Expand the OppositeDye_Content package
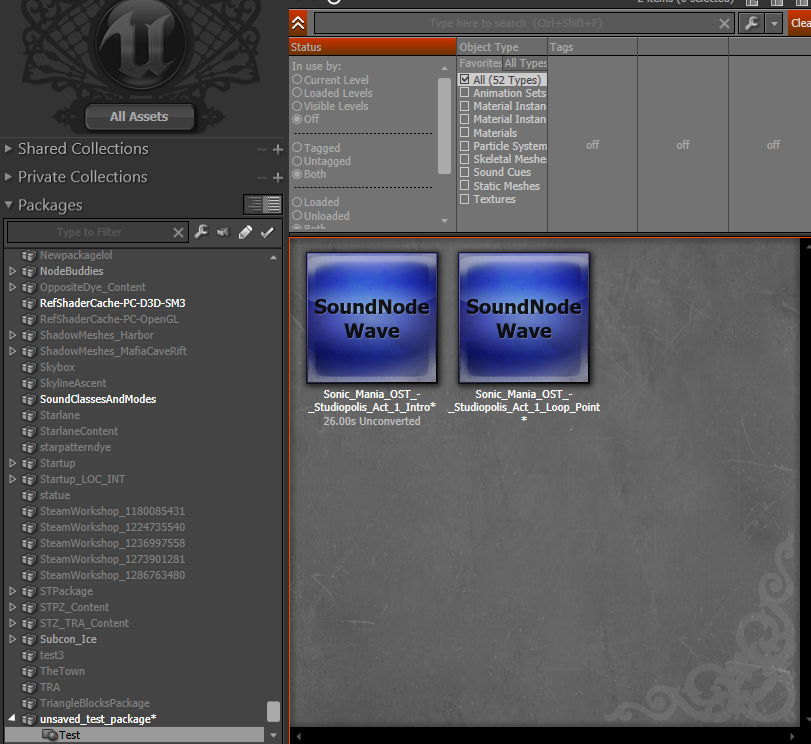This screenshot has height=744, width=811. pos(12,287)
